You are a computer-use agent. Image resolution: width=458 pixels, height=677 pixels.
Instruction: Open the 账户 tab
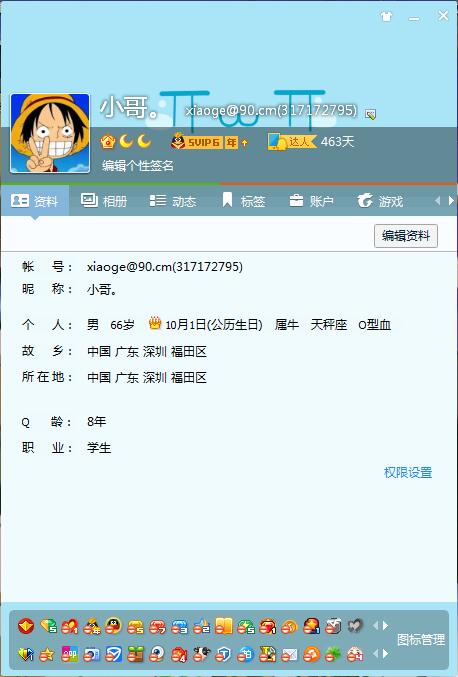[311, 201]
